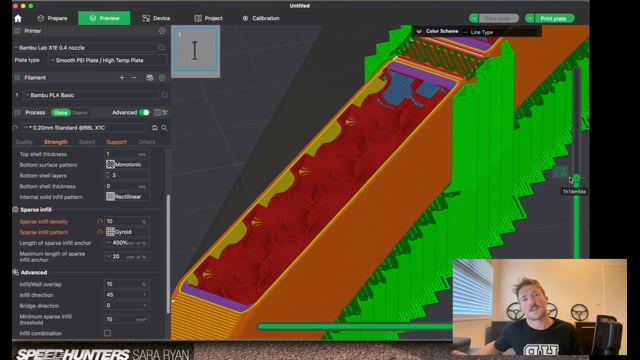This screenshot has height=360, width=640.
Task: Click the Process section icon
Action: point(17,113)
